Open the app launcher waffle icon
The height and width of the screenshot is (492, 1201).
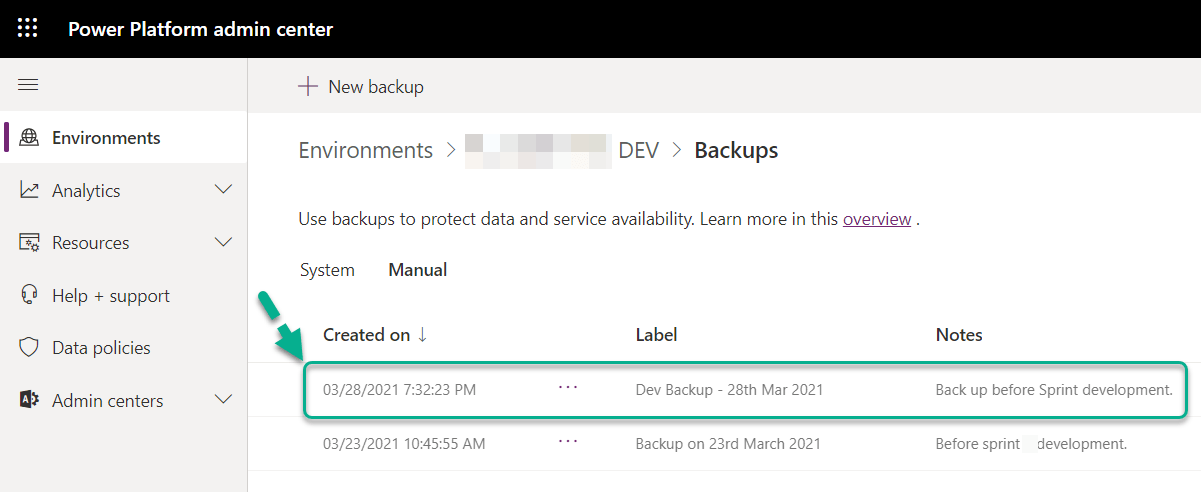pos(28,28)
